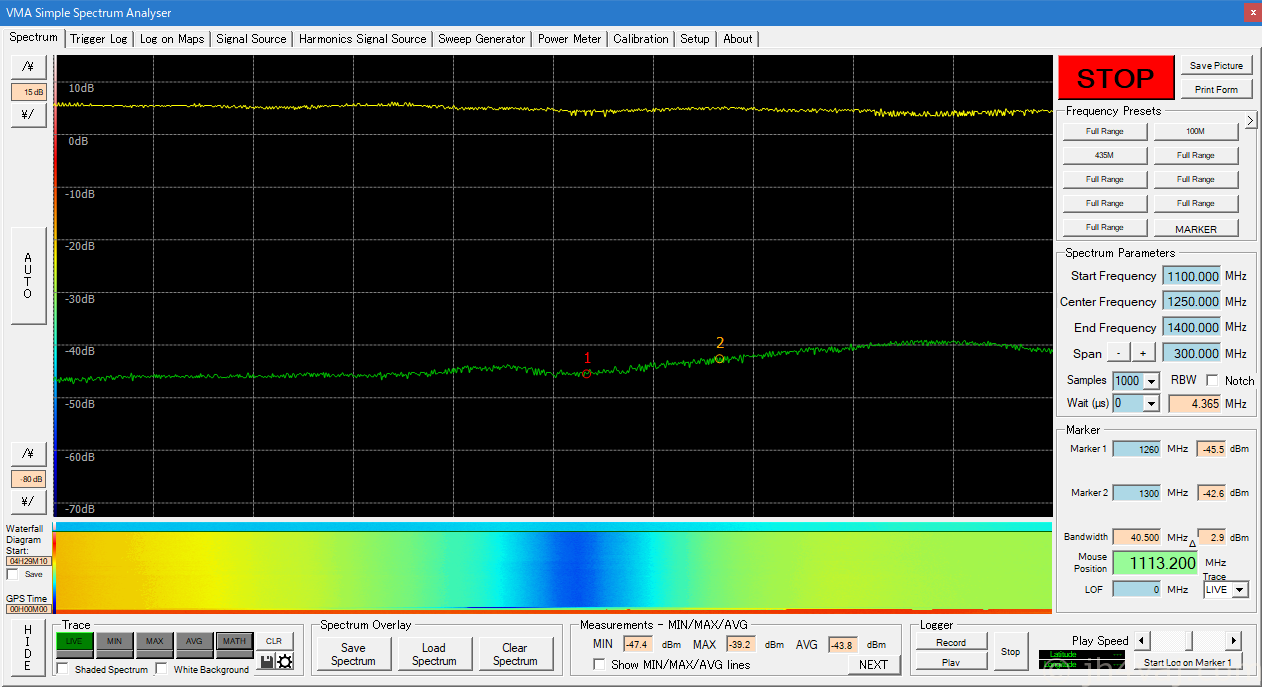Check the waterfall Save checkbox
Screen dimensions: 1262x687
point(12,574)
